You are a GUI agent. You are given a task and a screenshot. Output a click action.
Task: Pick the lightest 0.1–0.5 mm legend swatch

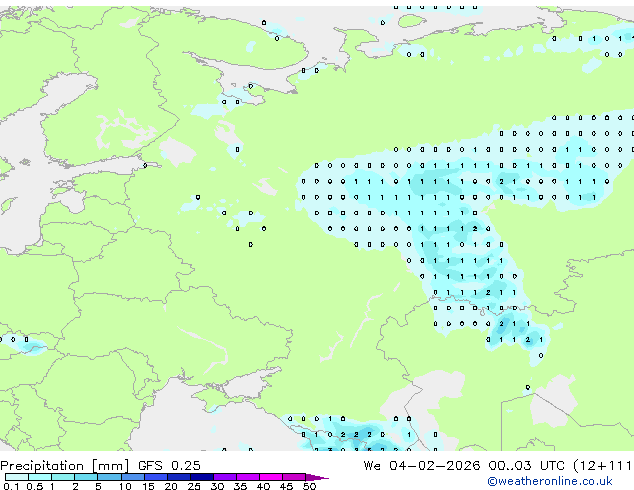click(17, 477)
